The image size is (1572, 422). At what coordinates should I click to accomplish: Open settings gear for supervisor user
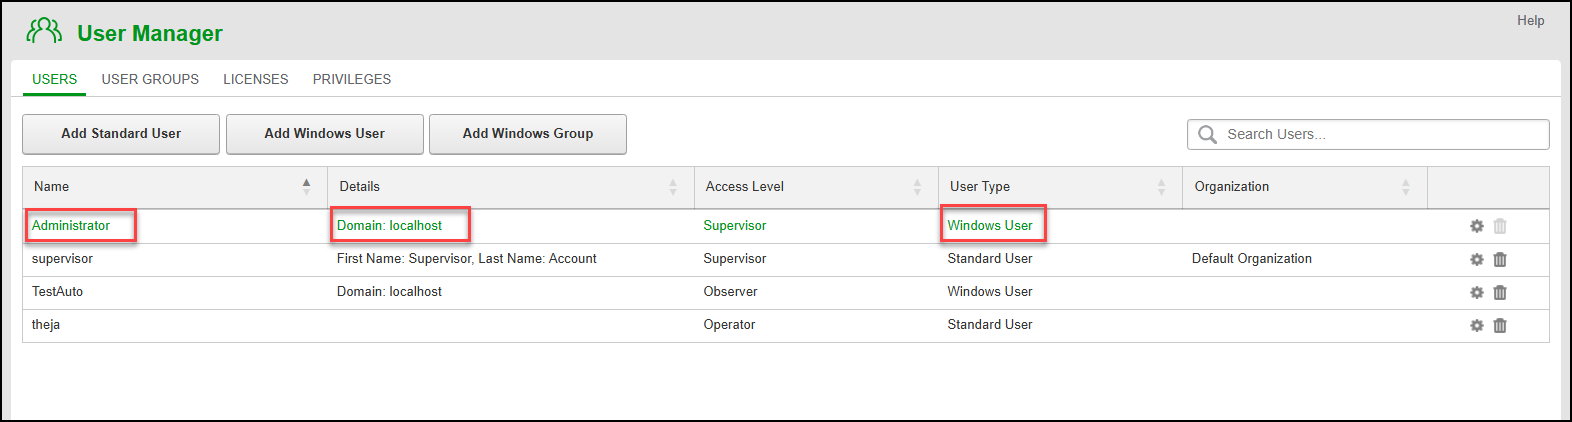(x=1476, y=259)
